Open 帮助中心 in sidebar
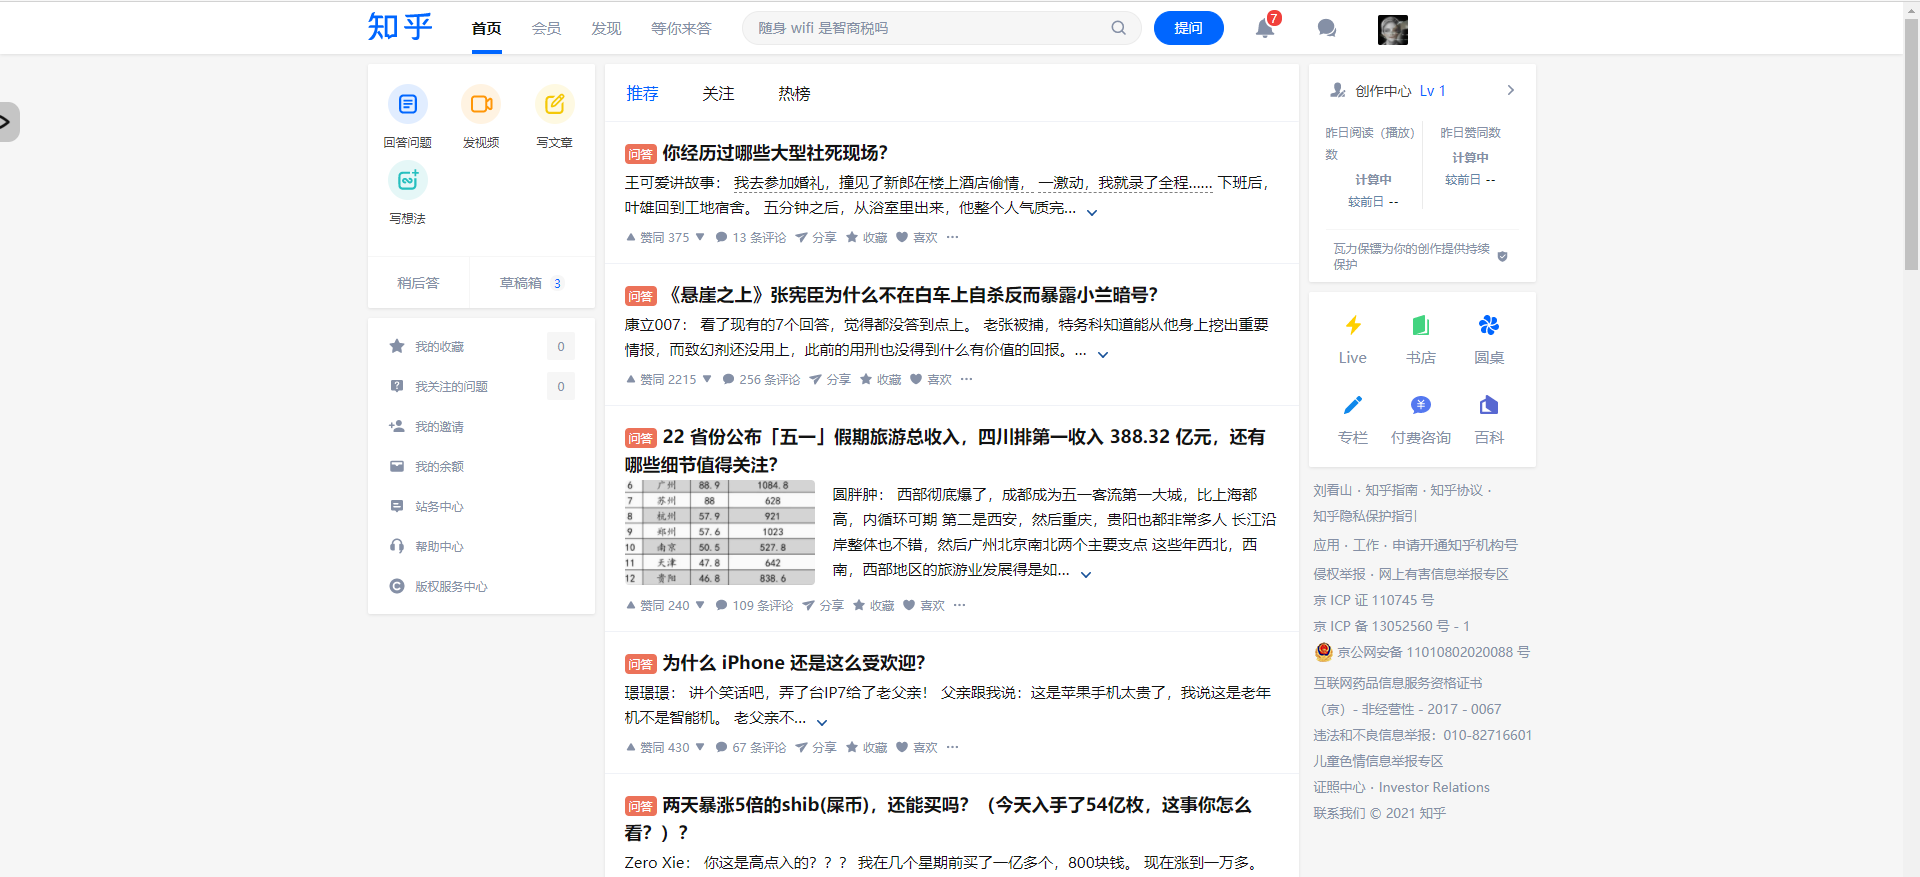This screenshot has width=1920, height=877. [481, 546]
